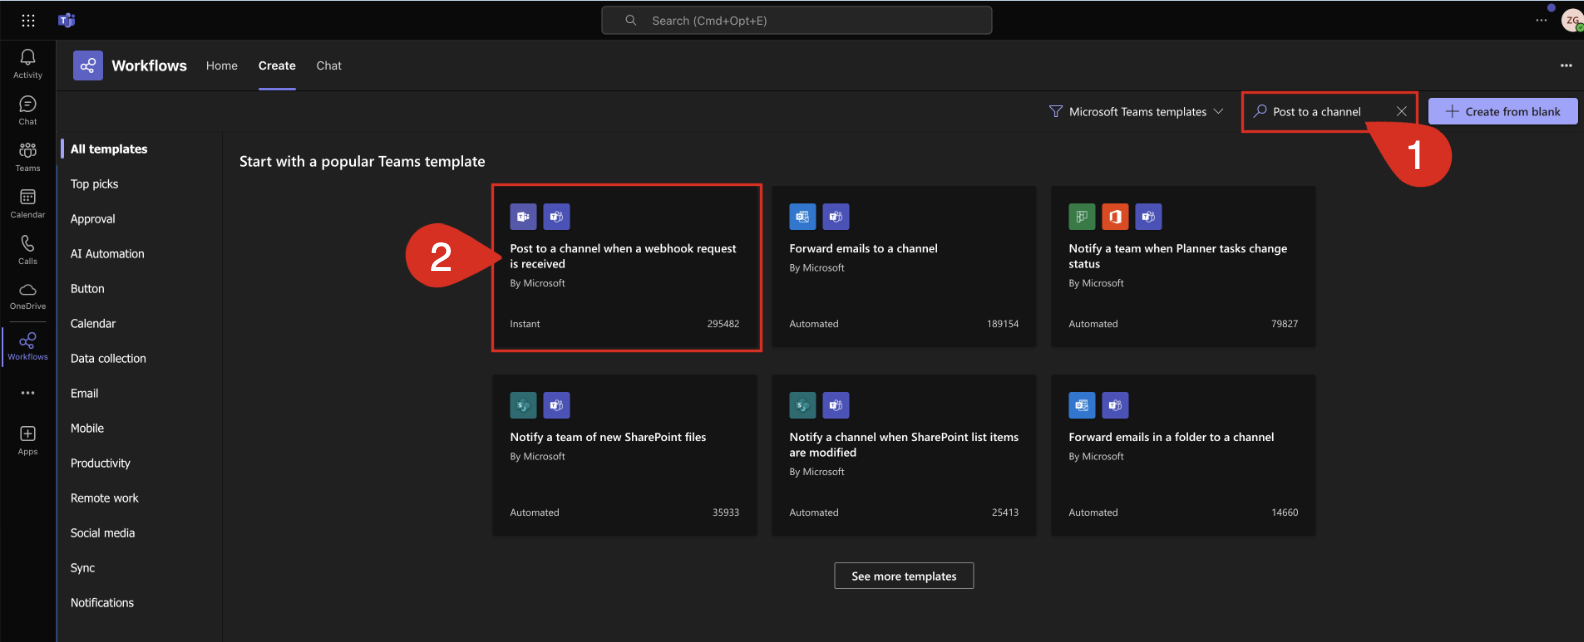Open the Calendar app icon
1584x642 pixels.
(x=28, y=202)
